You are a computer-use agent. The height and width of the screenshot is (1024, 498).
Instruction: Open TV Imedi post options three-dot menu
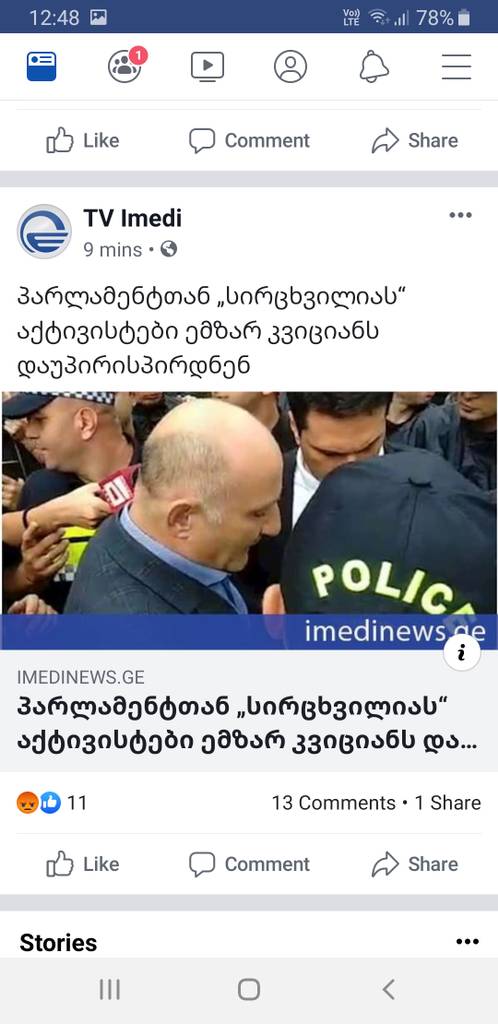coord(460,216)
